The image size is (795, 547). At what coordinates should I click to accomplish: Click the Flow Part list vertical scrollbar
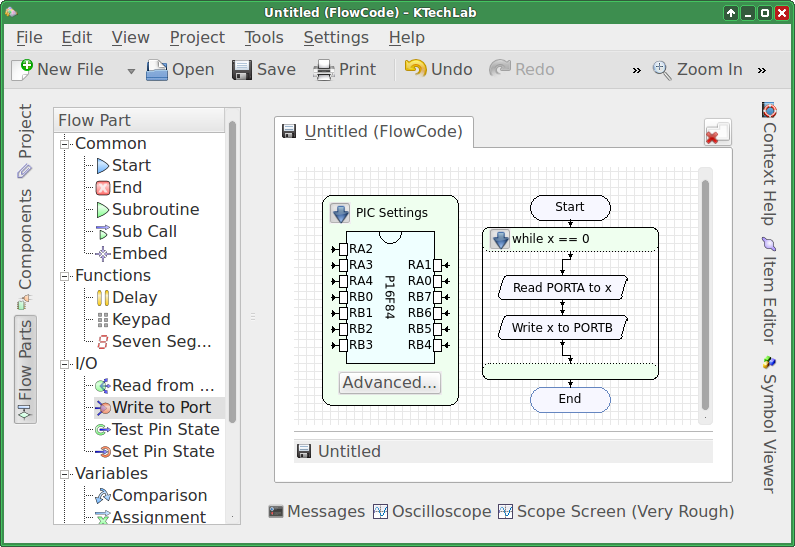(232, 271)
